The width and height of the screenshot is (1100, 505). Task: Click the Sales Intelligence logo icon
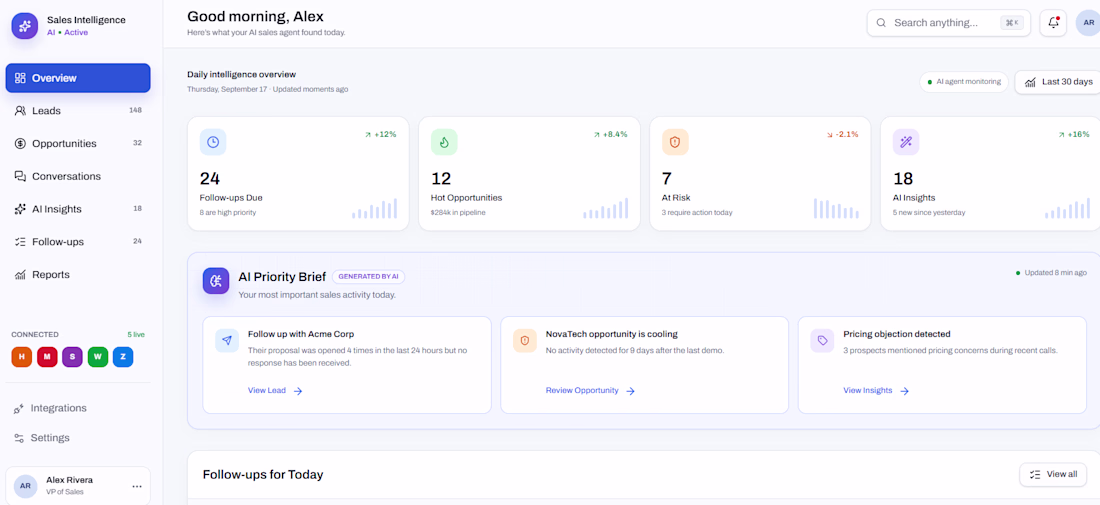(x=25, y=26)
